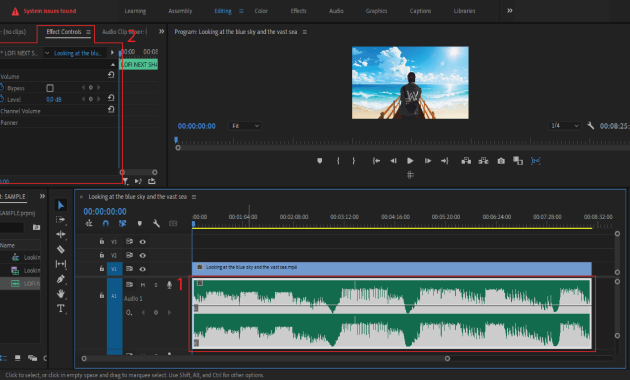Switch to the Assembly workspace
Screen dimensions: 630x380
[x=180, y=11]
